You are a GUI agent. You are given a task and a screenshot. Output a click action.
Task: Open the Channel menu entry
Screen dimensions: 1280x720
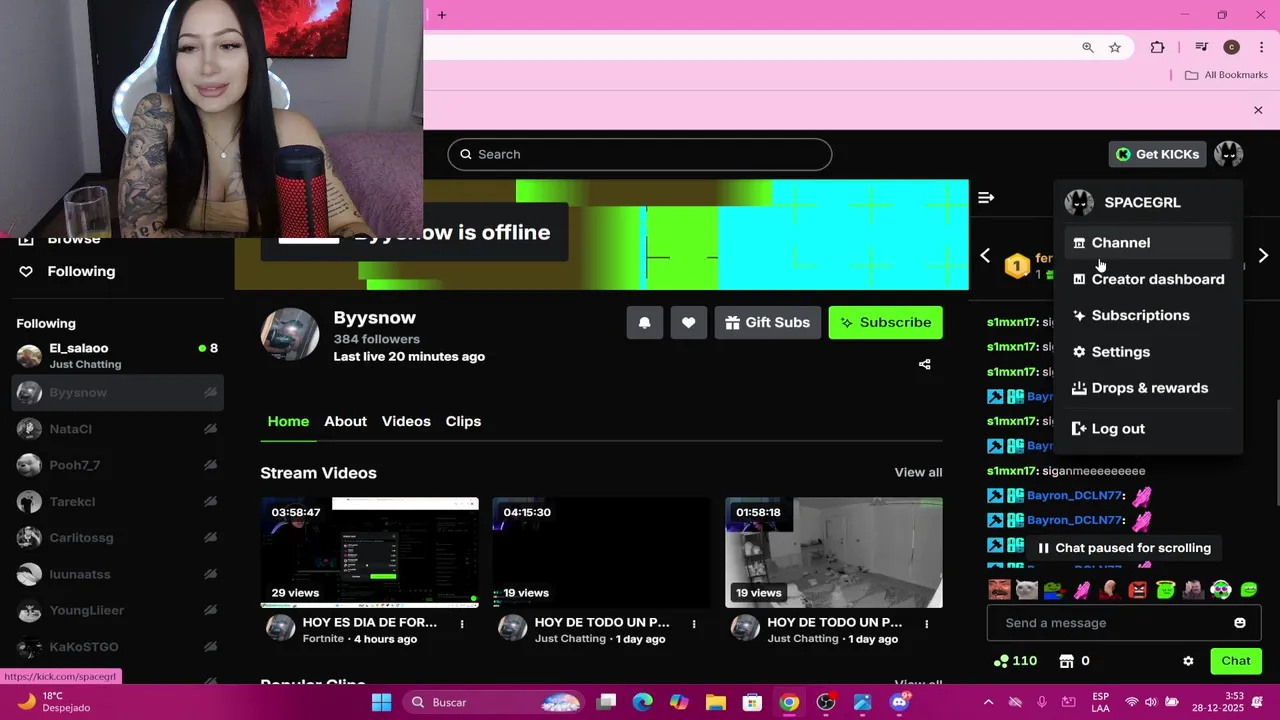coord(1148,243)
